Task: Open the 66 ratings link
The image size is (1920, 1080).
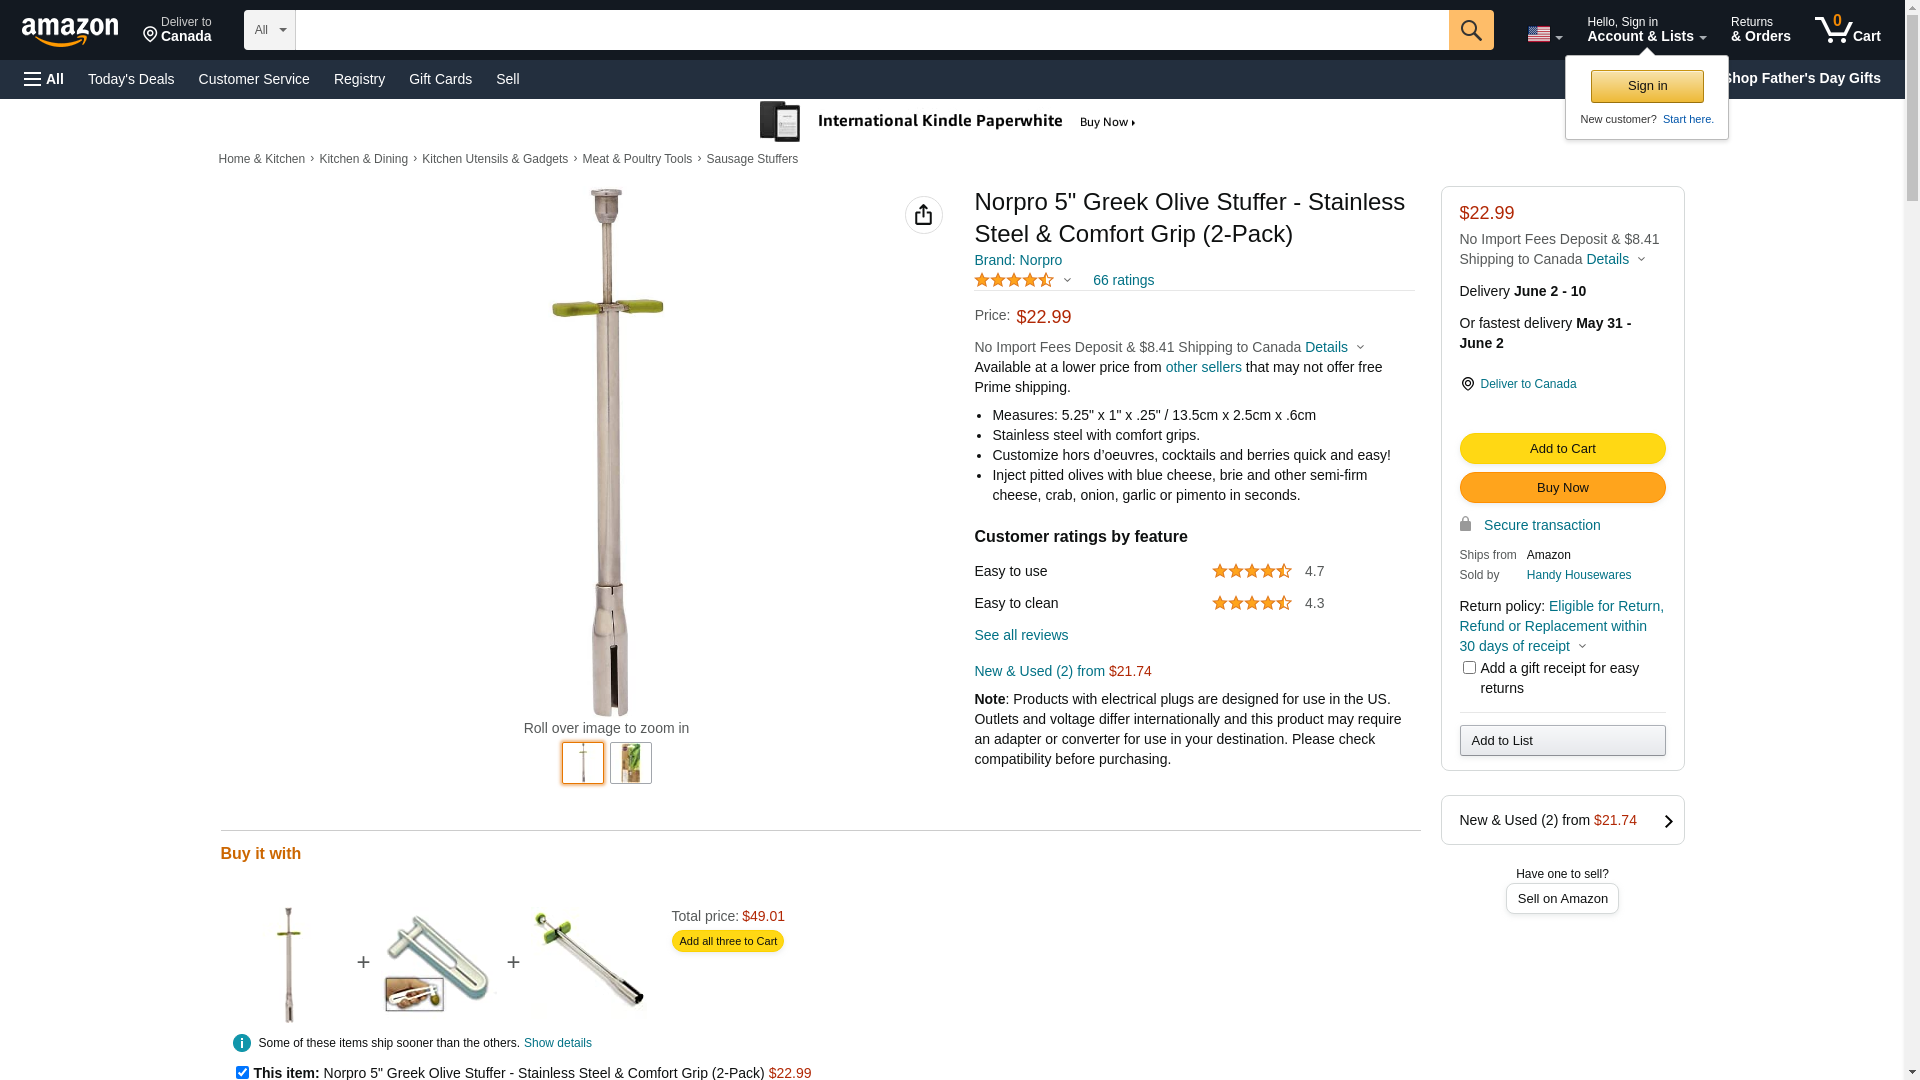Action: click(x=1123, y=280)
